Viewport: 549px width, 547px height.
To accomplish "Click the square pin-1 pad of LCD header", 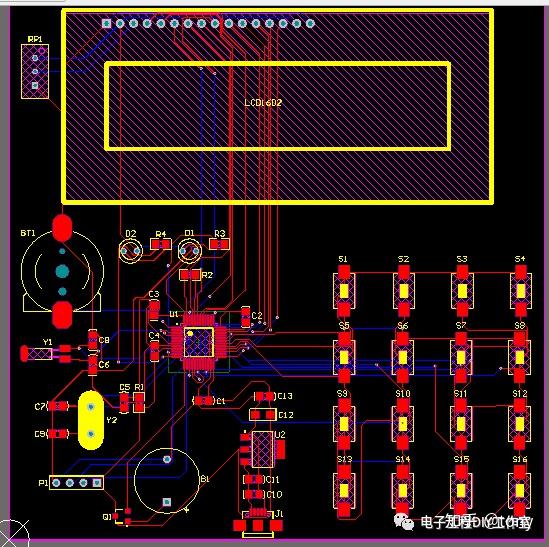I will click(106, 23).
